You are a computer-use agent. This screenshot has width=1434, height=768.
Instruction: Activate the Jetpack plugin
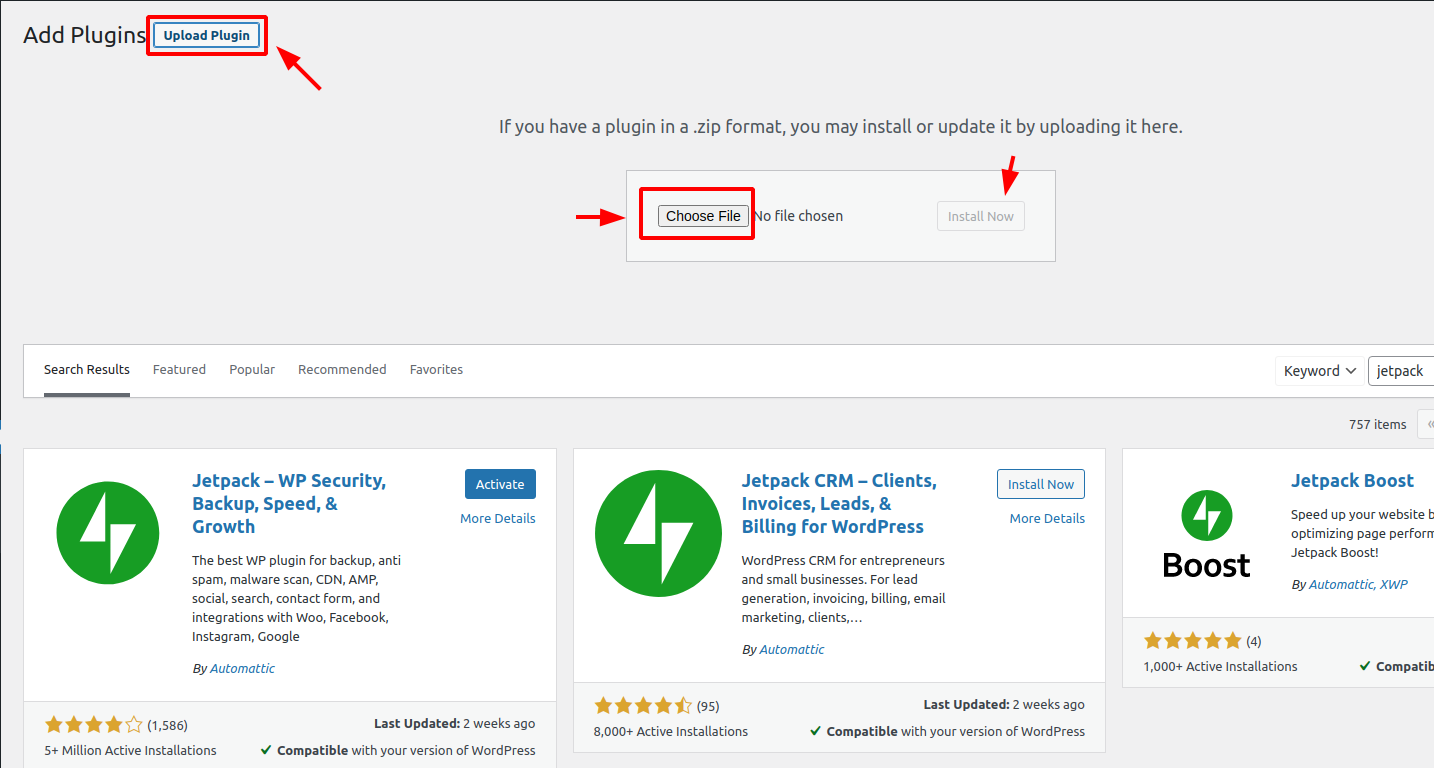[500, 484]
